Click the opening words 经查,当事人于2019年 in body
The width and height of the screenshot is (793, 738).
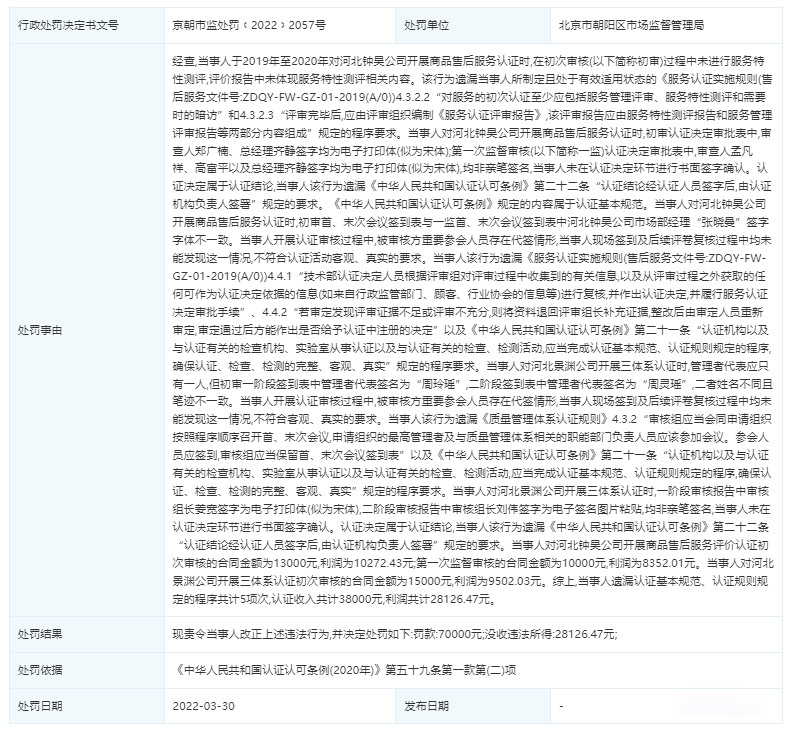click(230, 62)
